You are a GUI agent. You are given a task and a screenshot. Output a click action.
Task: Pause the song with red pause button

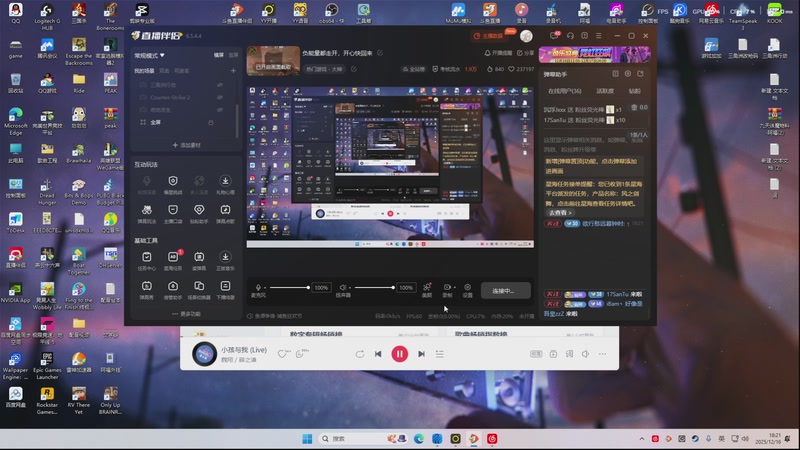pyautogui.click(x=399, y=354)
